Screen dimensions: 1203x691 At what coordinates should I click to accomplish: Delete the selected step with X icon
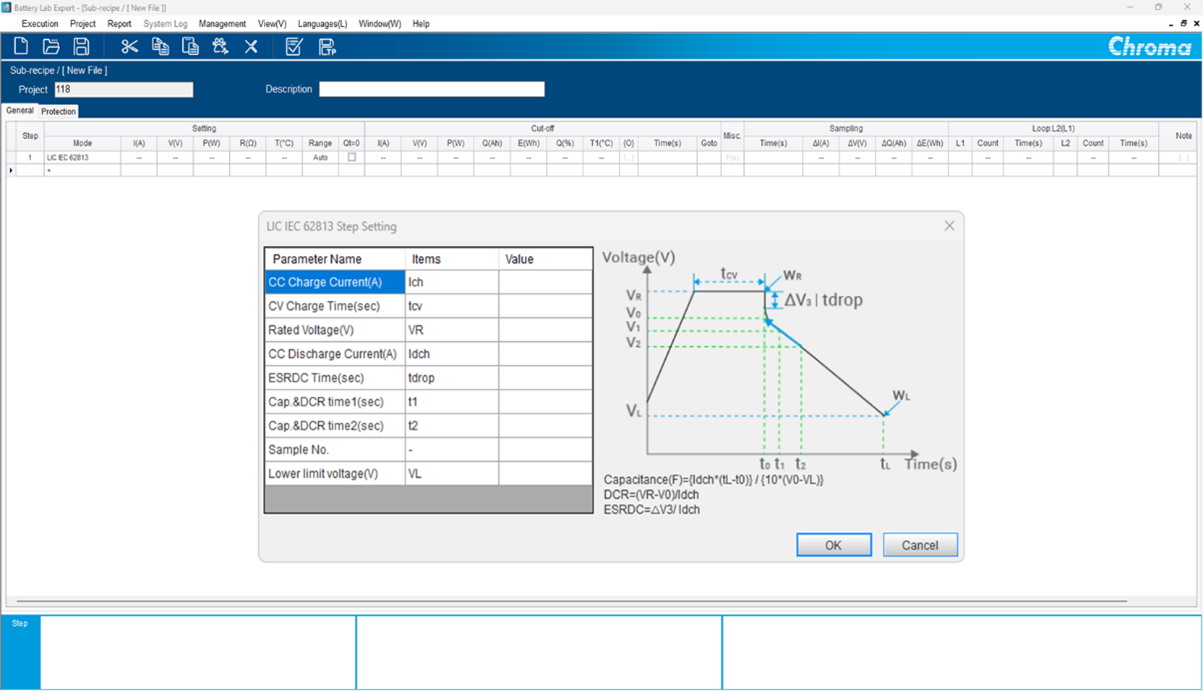coord(251,46)
